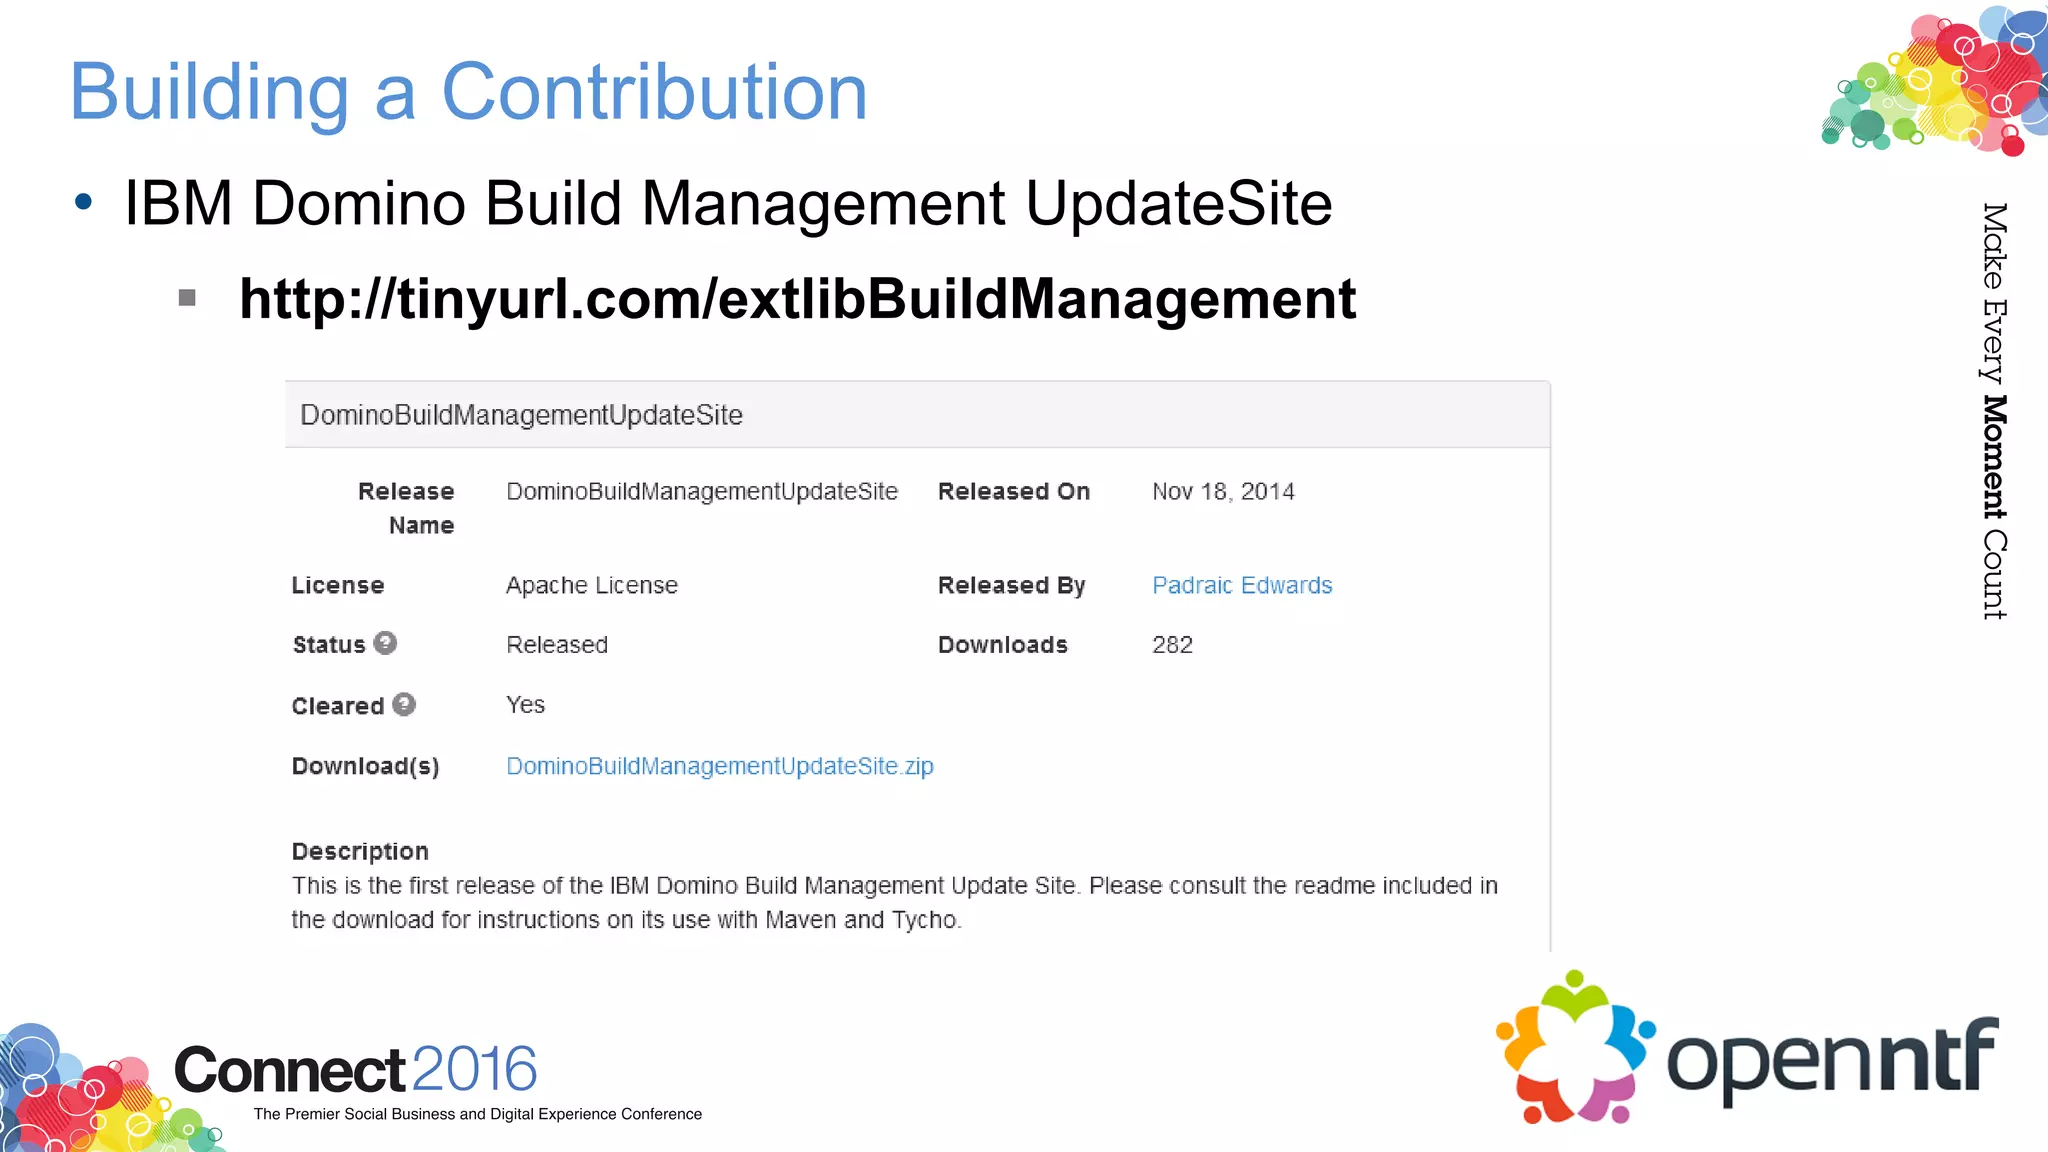This screenshot has height=1152, width=2048.
Task: Click the 'Building a Contribution' slide title
Action: tap(468, 92)
